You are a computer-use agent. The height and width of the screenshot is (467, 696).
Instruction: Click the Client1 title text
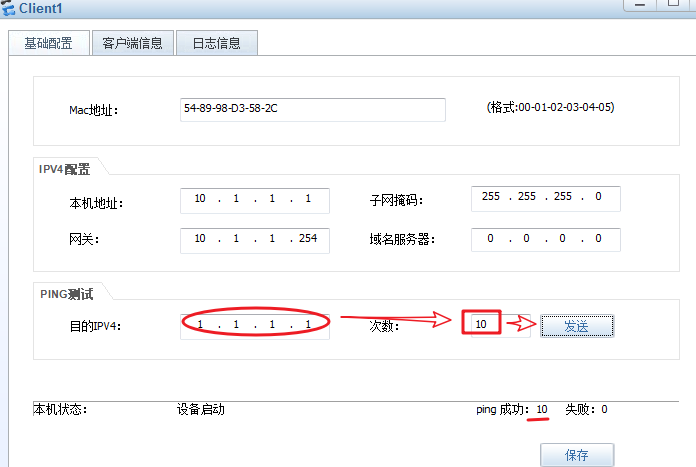coord(40,8)
